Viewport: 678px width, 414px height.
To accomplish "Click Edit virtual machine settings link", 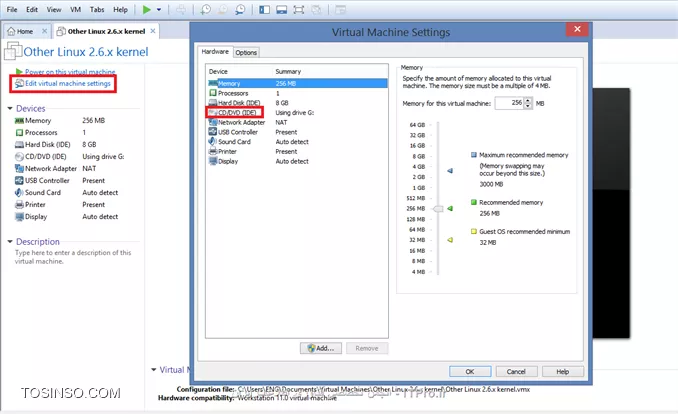I will (x=67, y=83).
